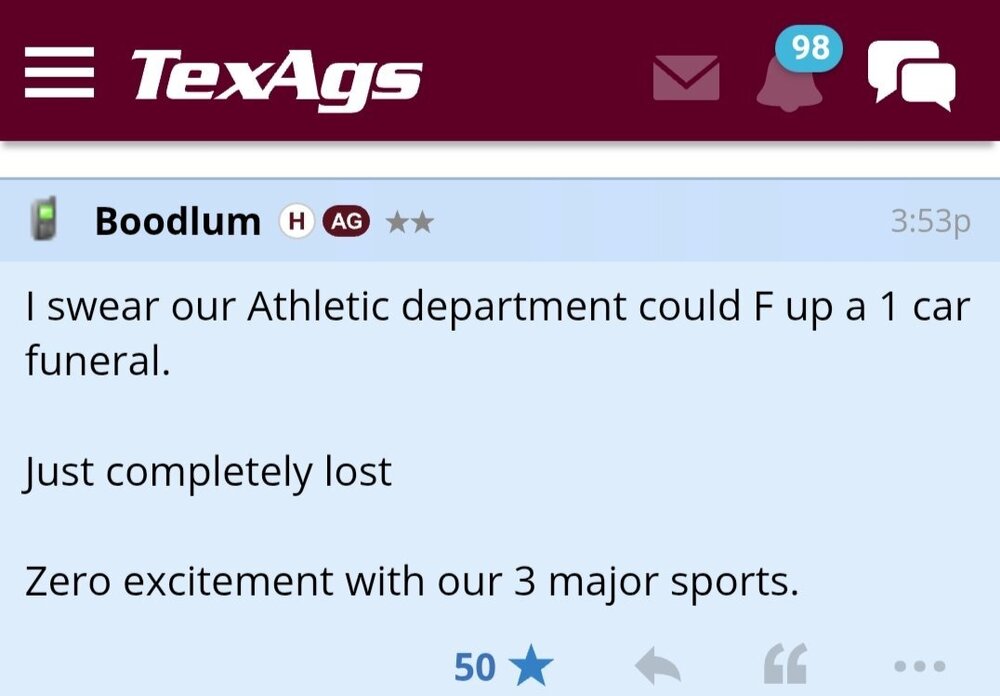The width and height of the screenshot is (1000, 696).
Task: Click the maroon AG badge
Action: 346,221
